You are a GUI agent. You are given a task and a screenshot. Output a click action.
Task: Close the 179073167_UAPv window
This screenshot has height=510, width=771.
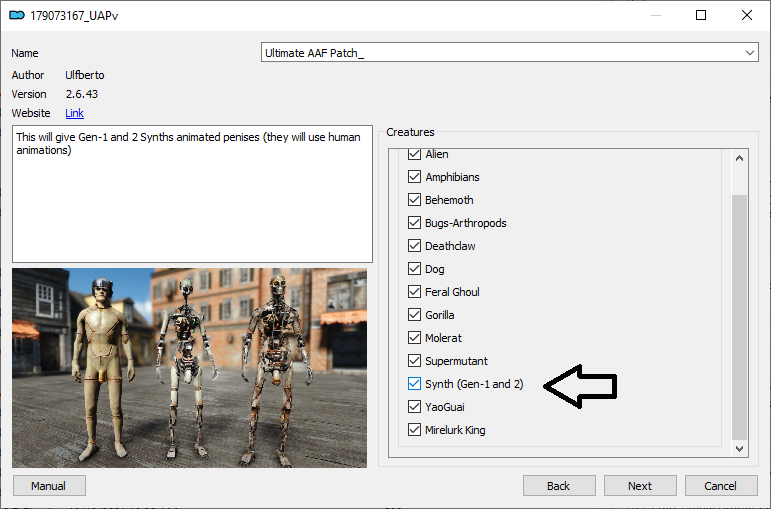pyautogui.click(x=746, y=15)
